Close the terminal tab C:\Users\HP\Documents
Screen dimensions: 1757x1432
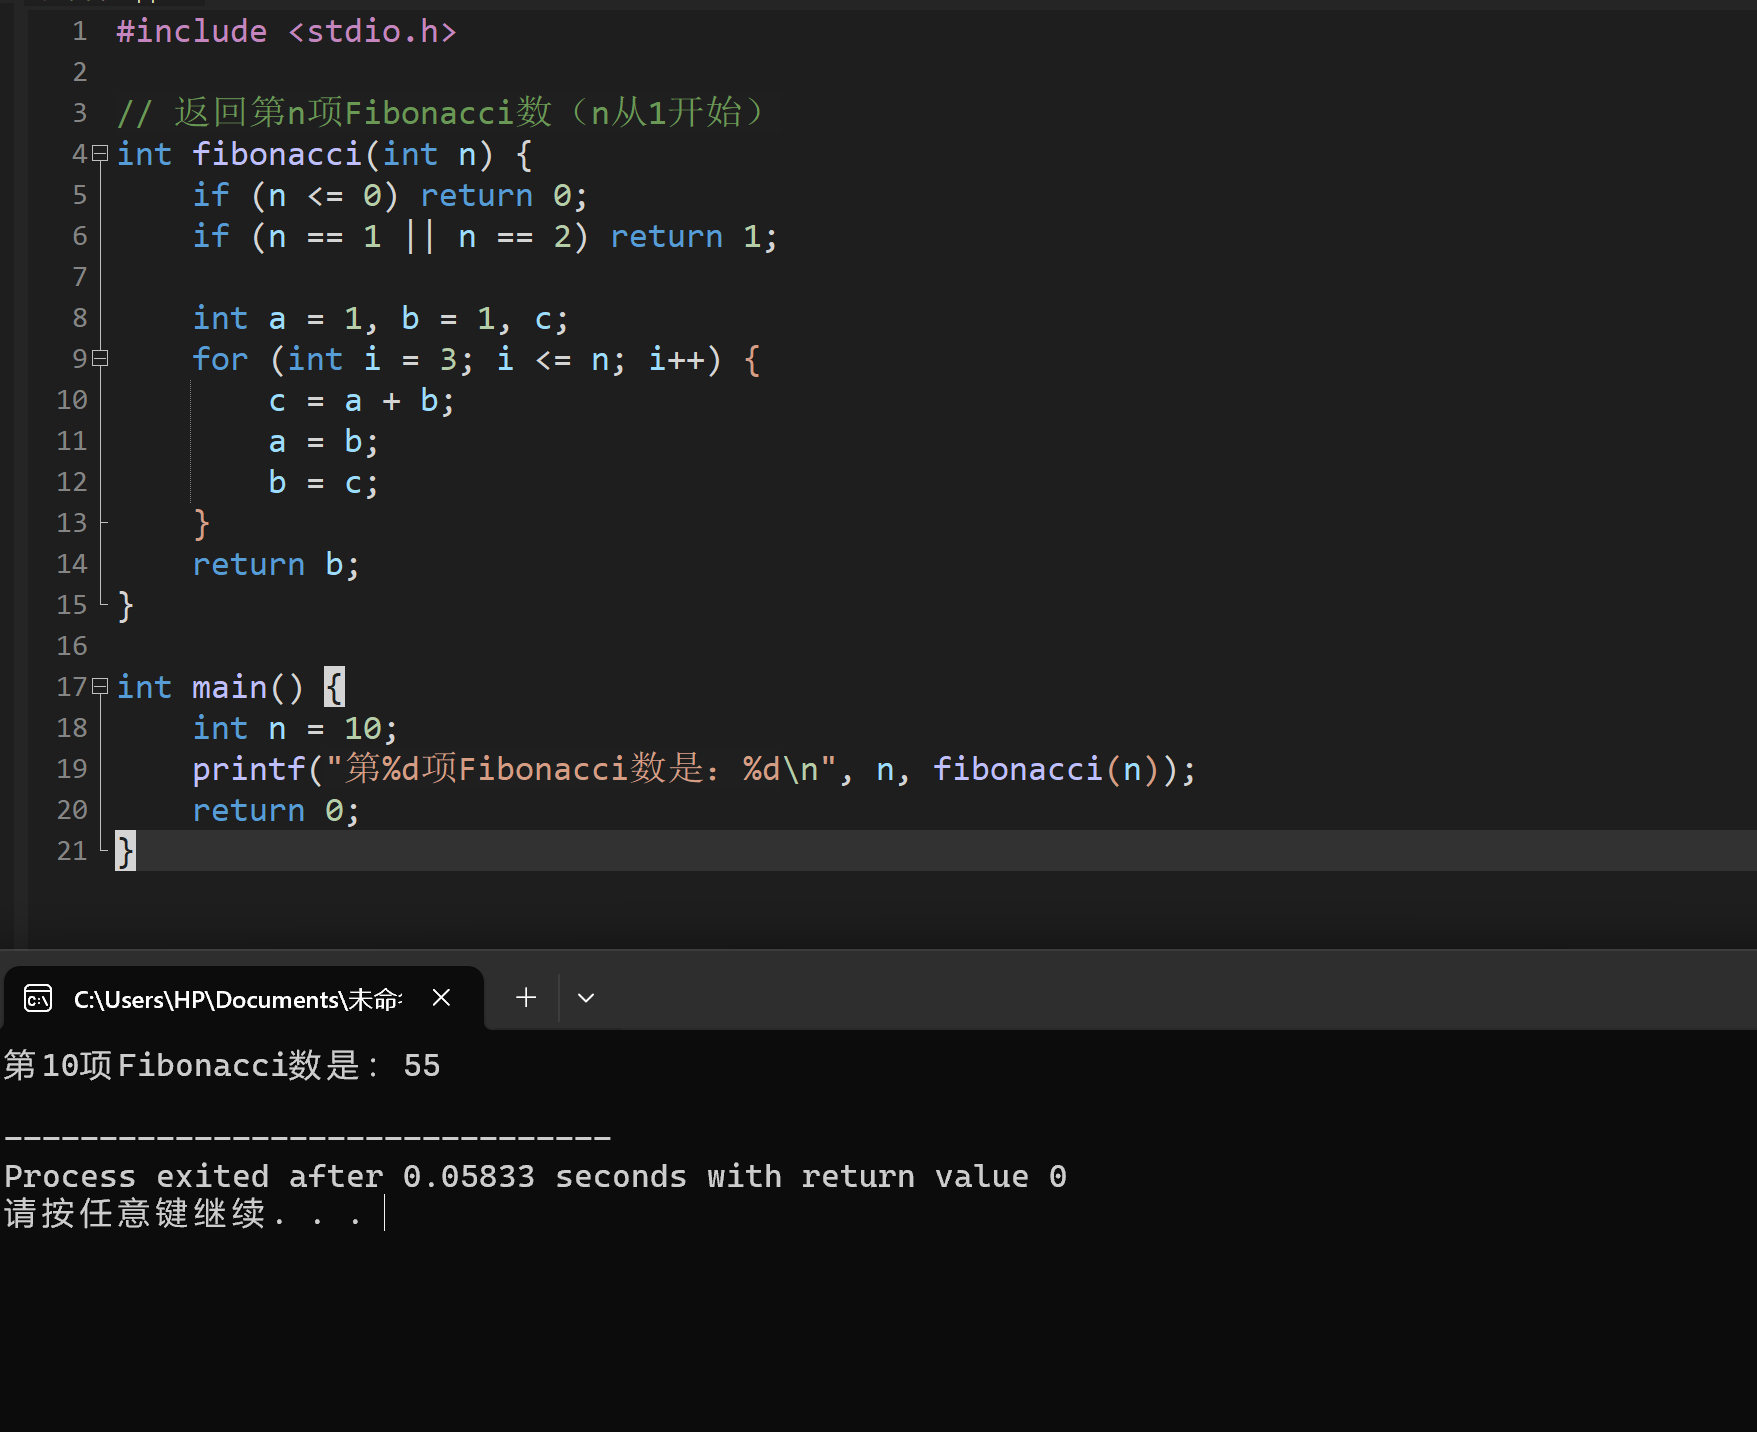click(441, 997)
